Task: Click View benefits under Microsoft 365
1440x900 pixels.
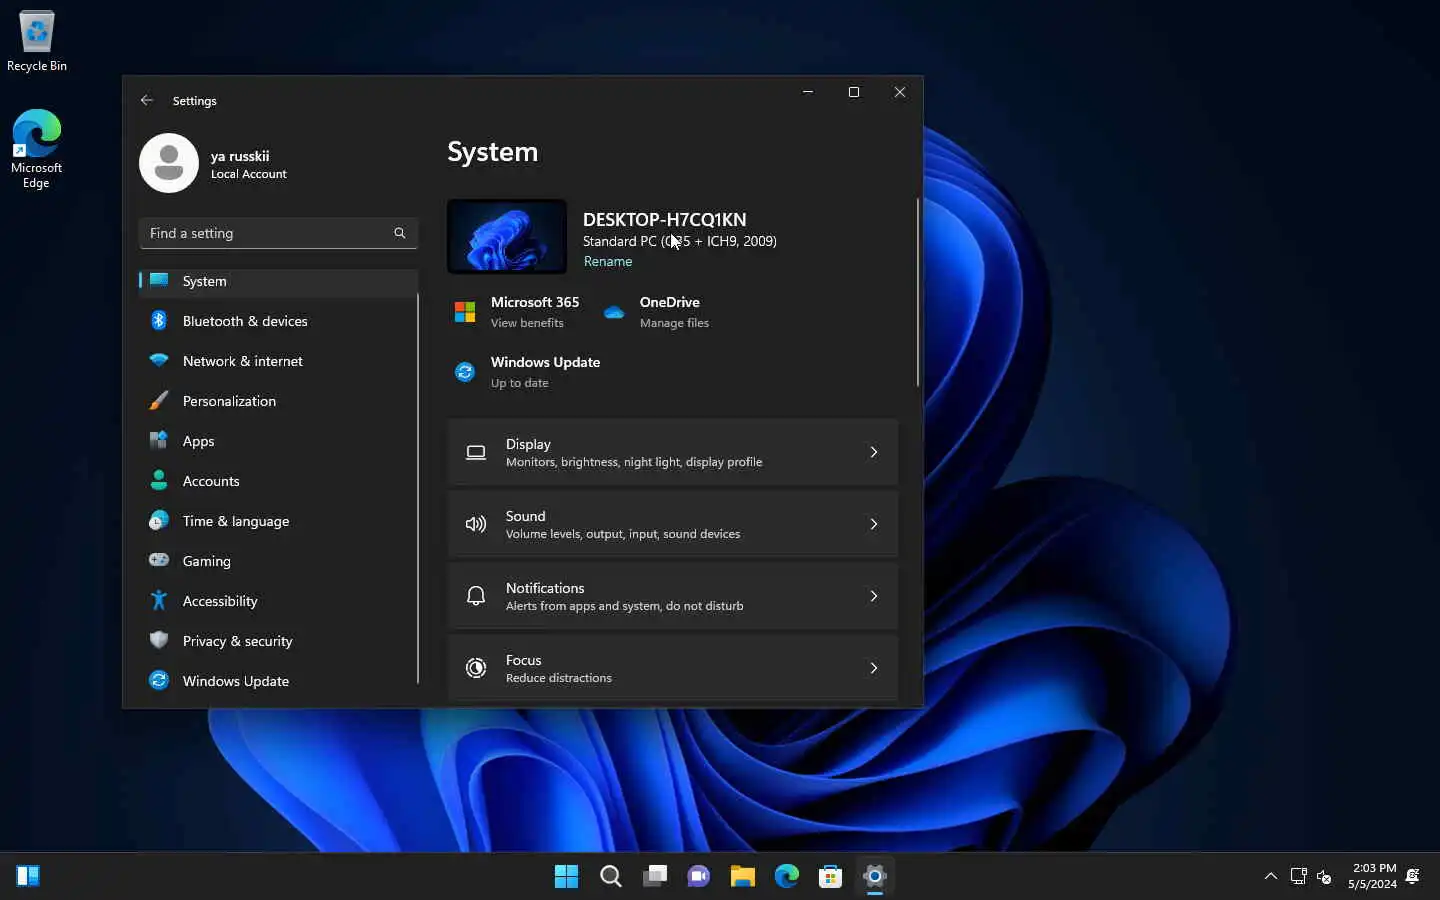Action: 527,323
